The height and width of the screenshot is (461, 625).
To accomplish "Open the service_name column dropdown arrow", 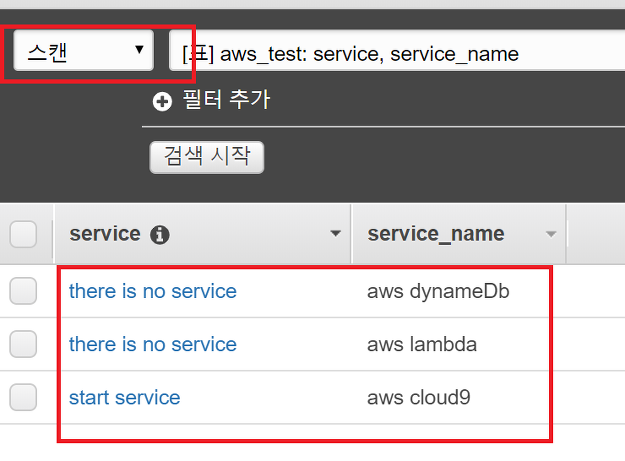I will click(551, 234).
